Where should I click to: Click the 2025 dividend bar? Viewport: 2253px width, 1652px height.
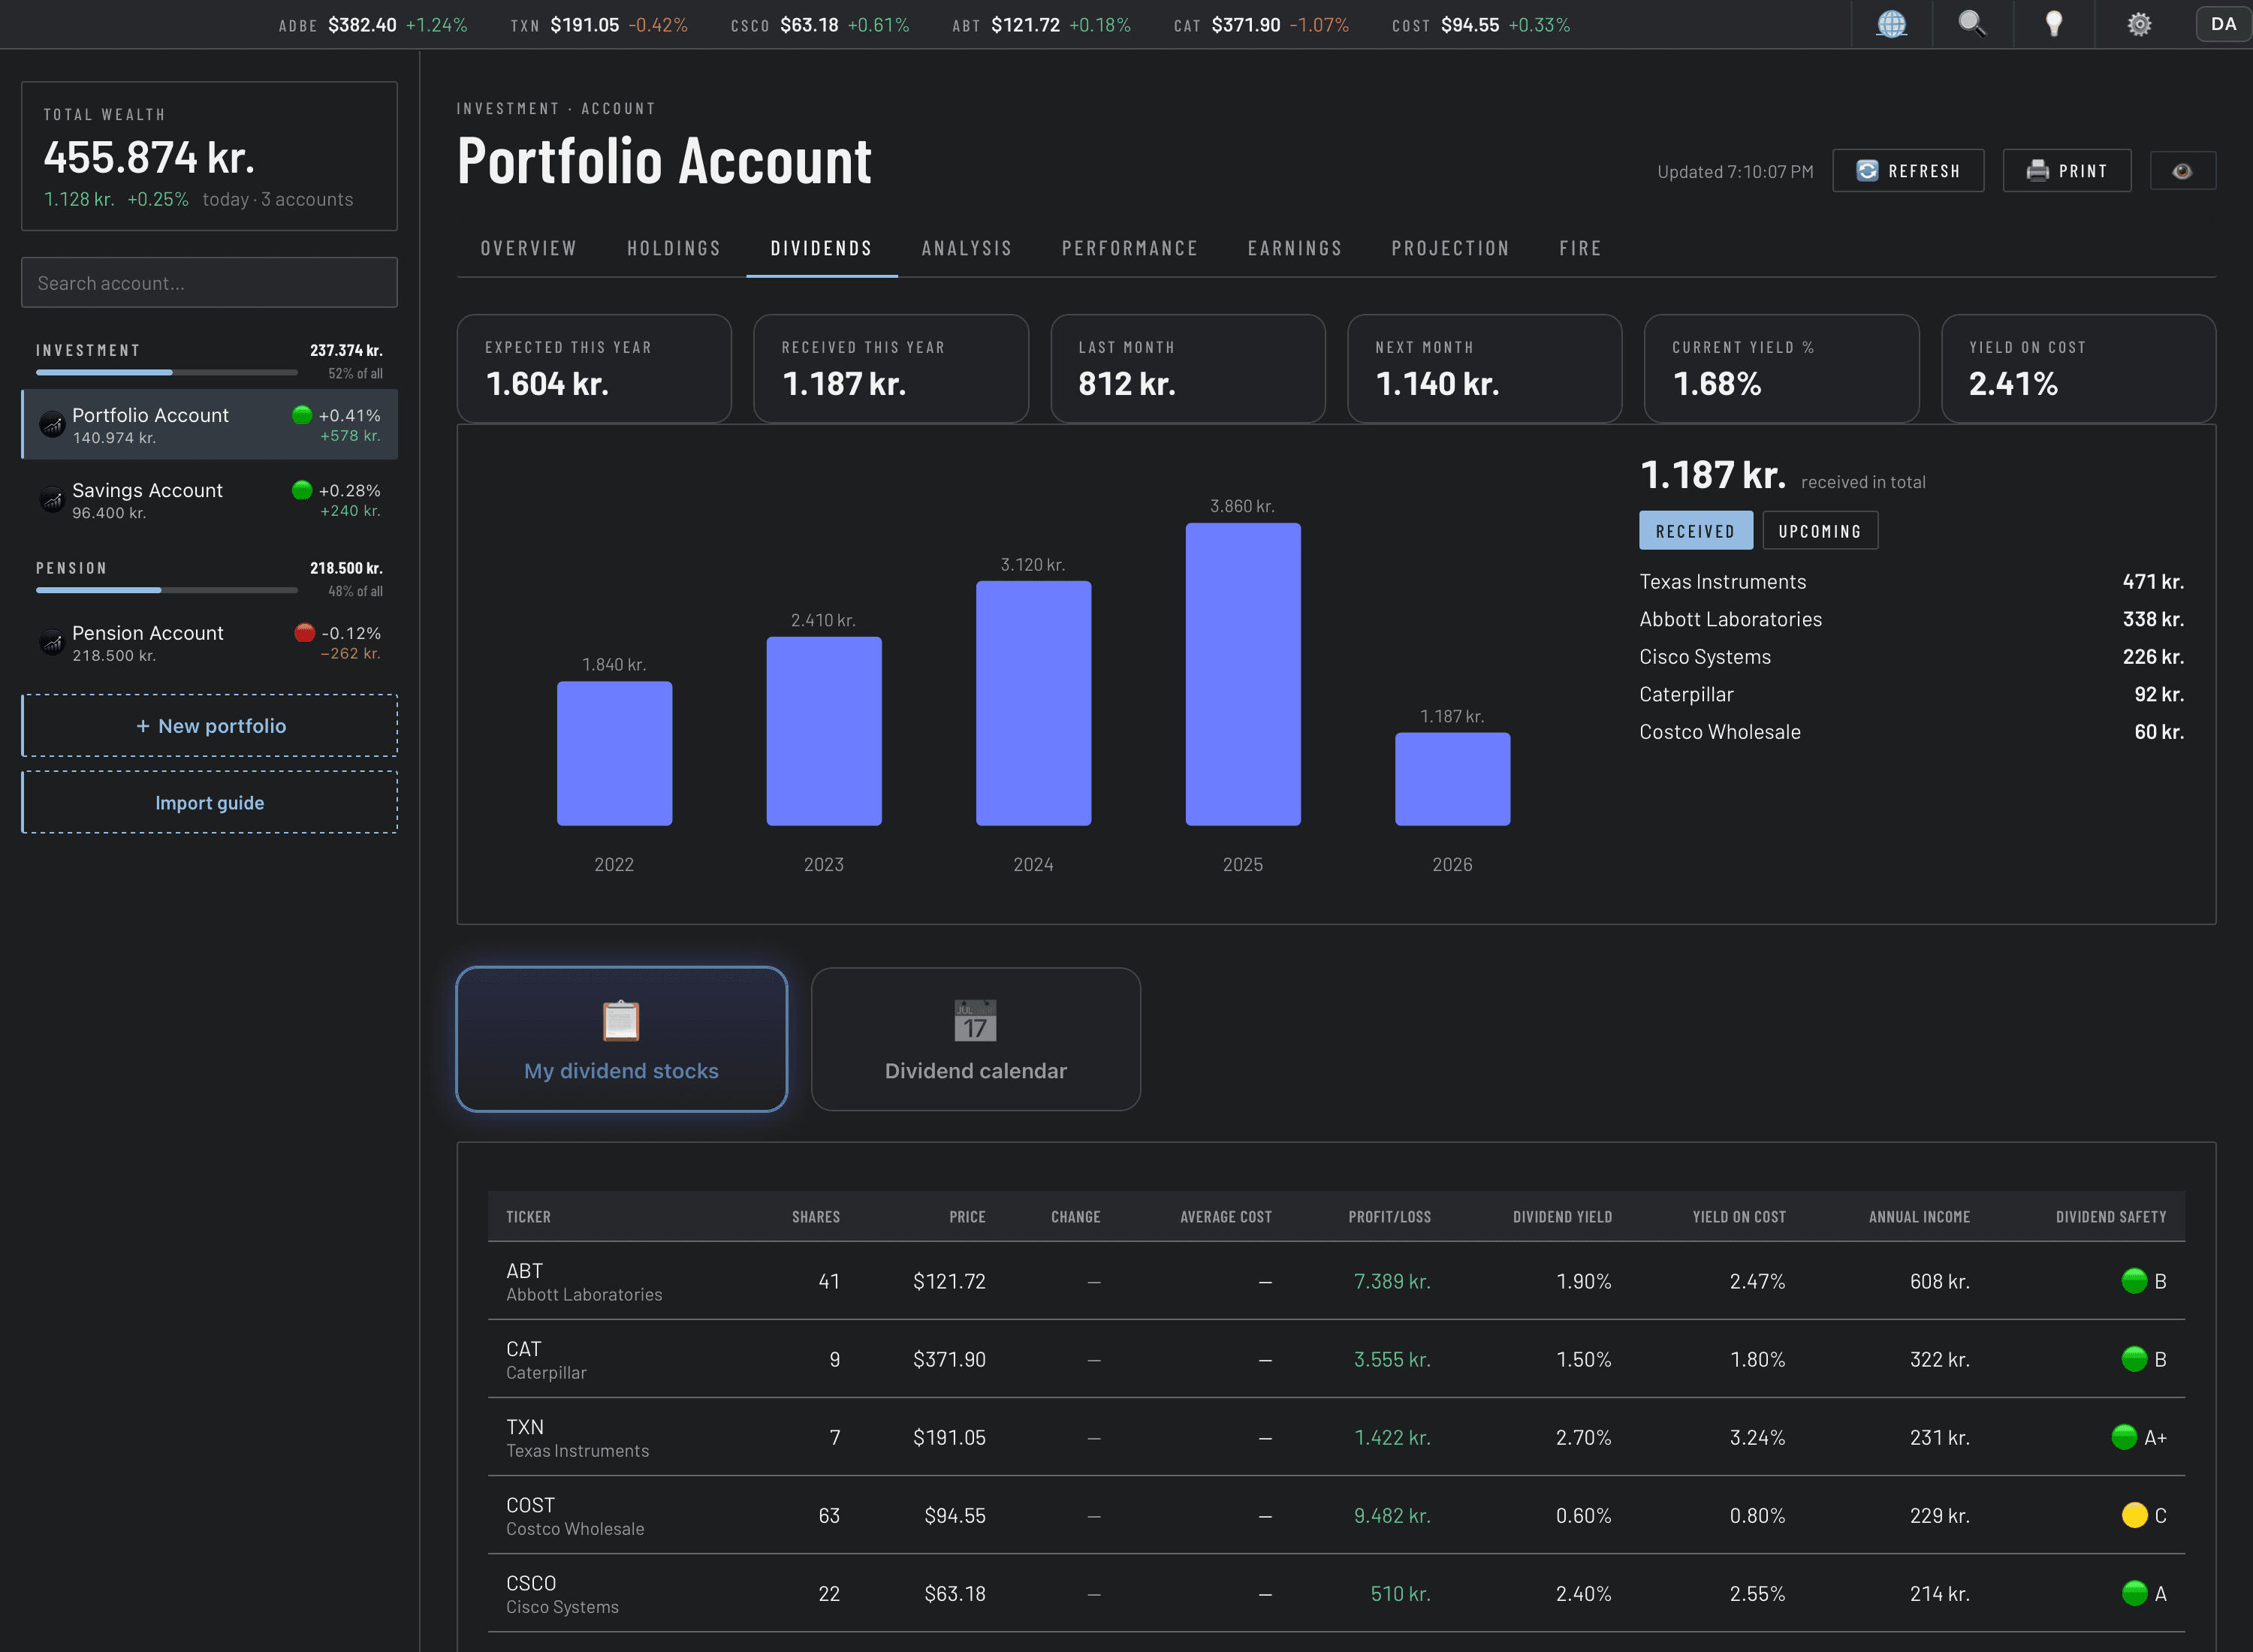1243,674
